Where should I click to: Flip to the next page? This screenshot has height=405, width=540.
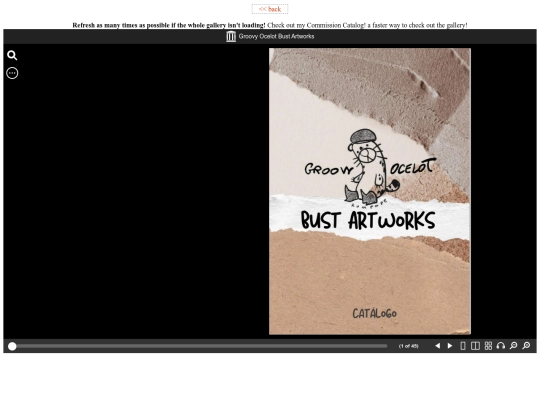click(x=450, y=345)
